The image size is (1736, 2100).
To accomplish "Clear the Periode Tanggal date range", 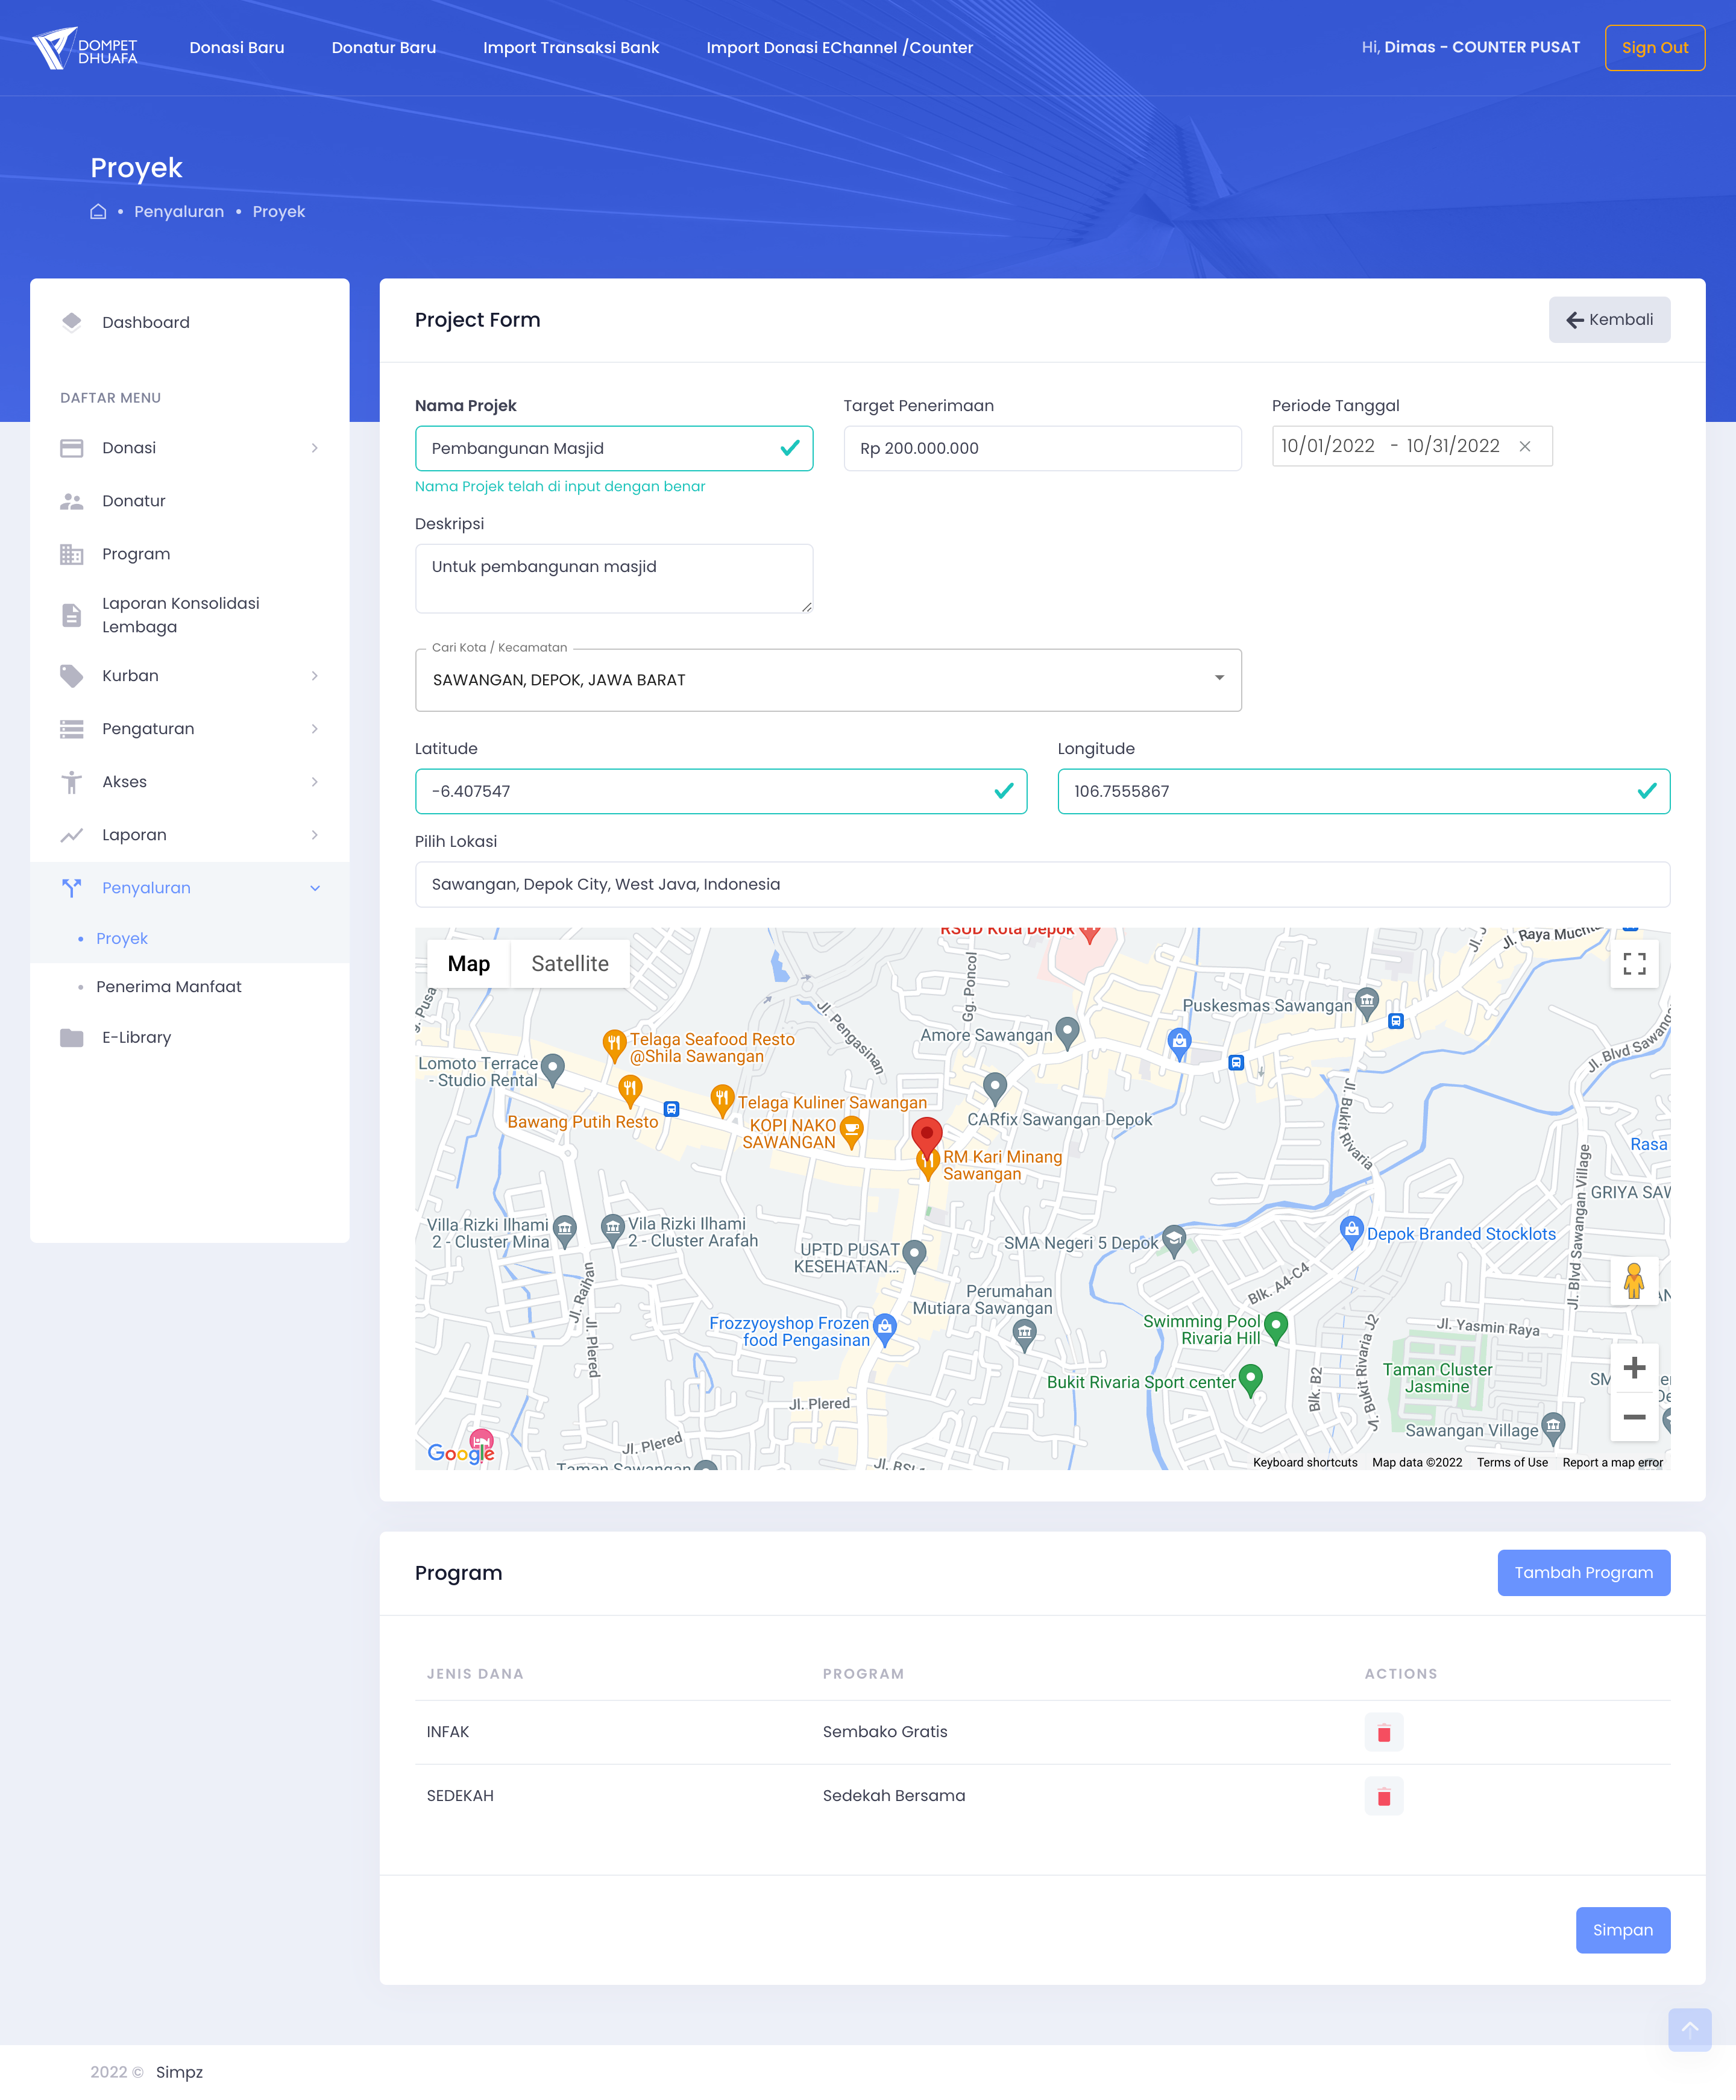I will point(1524,446).
